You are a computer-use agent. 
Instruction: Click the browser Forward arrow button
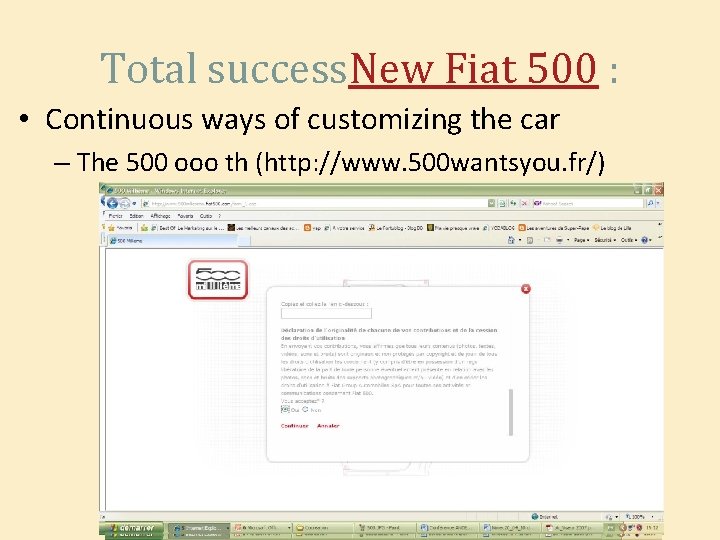(x=124, y=203)
